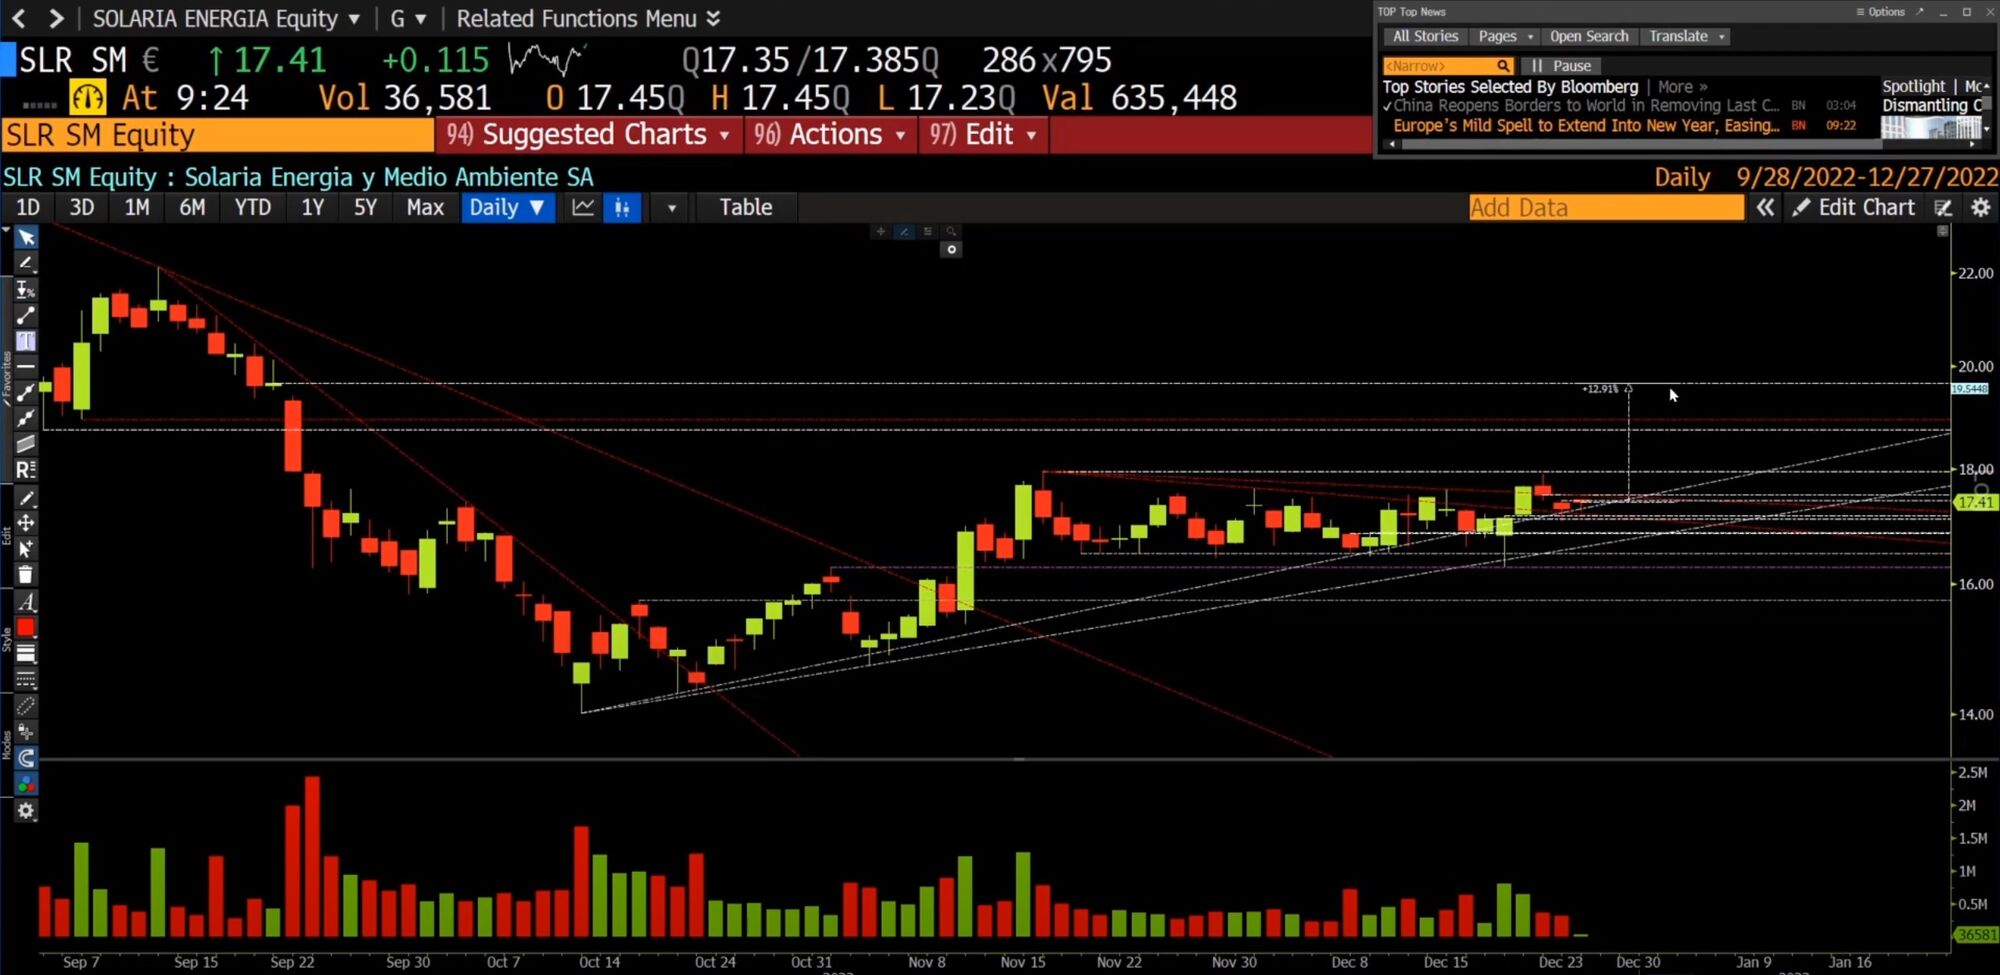This screenshot has height=975, width=2000.
Task: Show the Max chart range
Action: 425,207
